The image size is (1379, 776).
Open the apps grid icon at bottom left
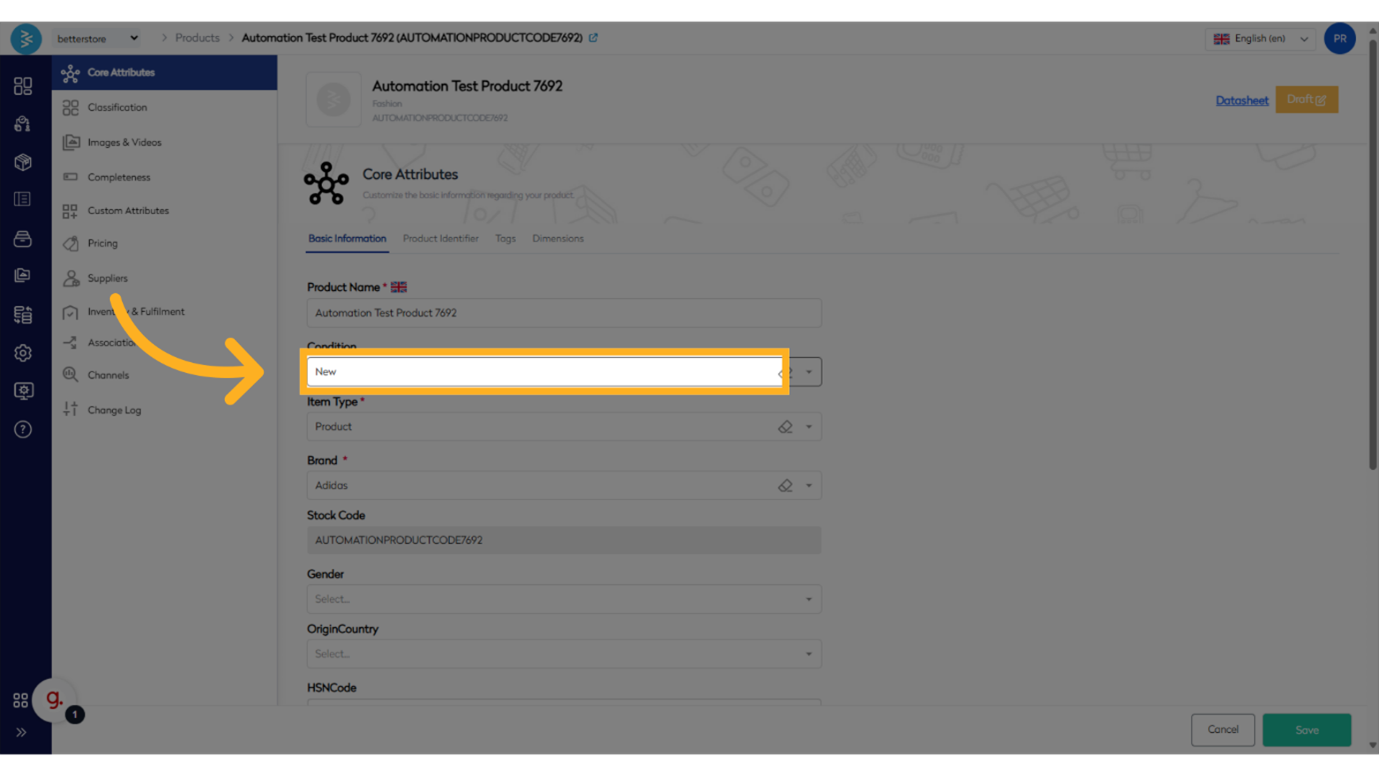click(20, 701)
